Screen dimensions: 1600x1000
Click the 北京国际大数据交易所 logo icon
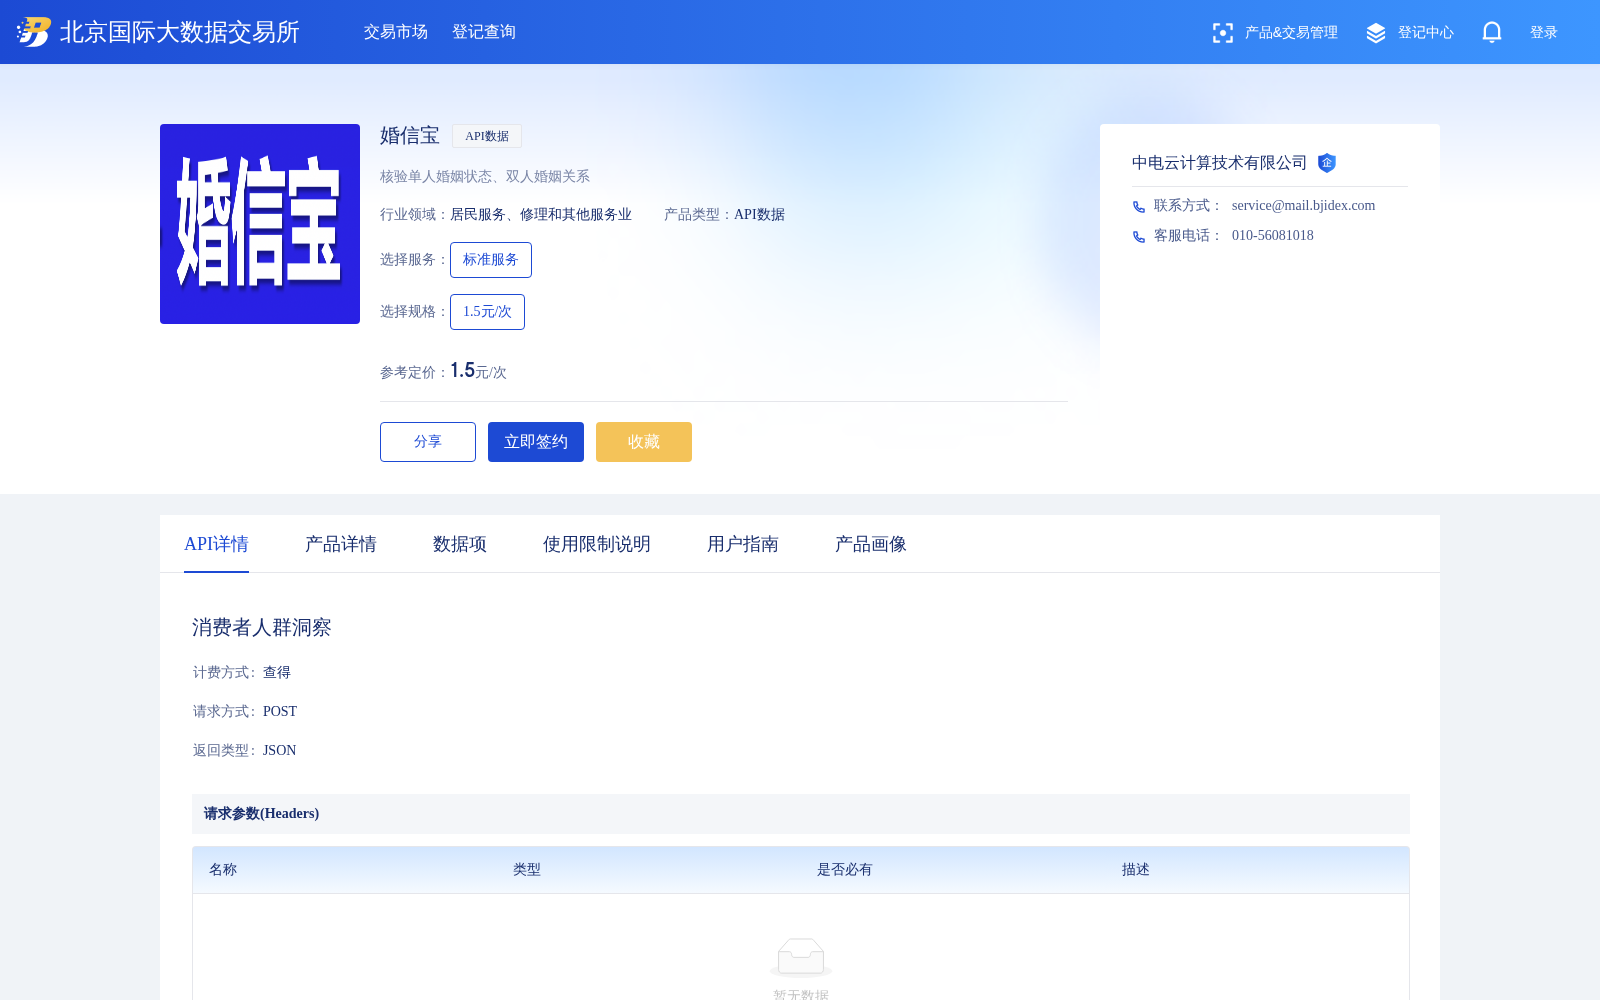point(34,32)
